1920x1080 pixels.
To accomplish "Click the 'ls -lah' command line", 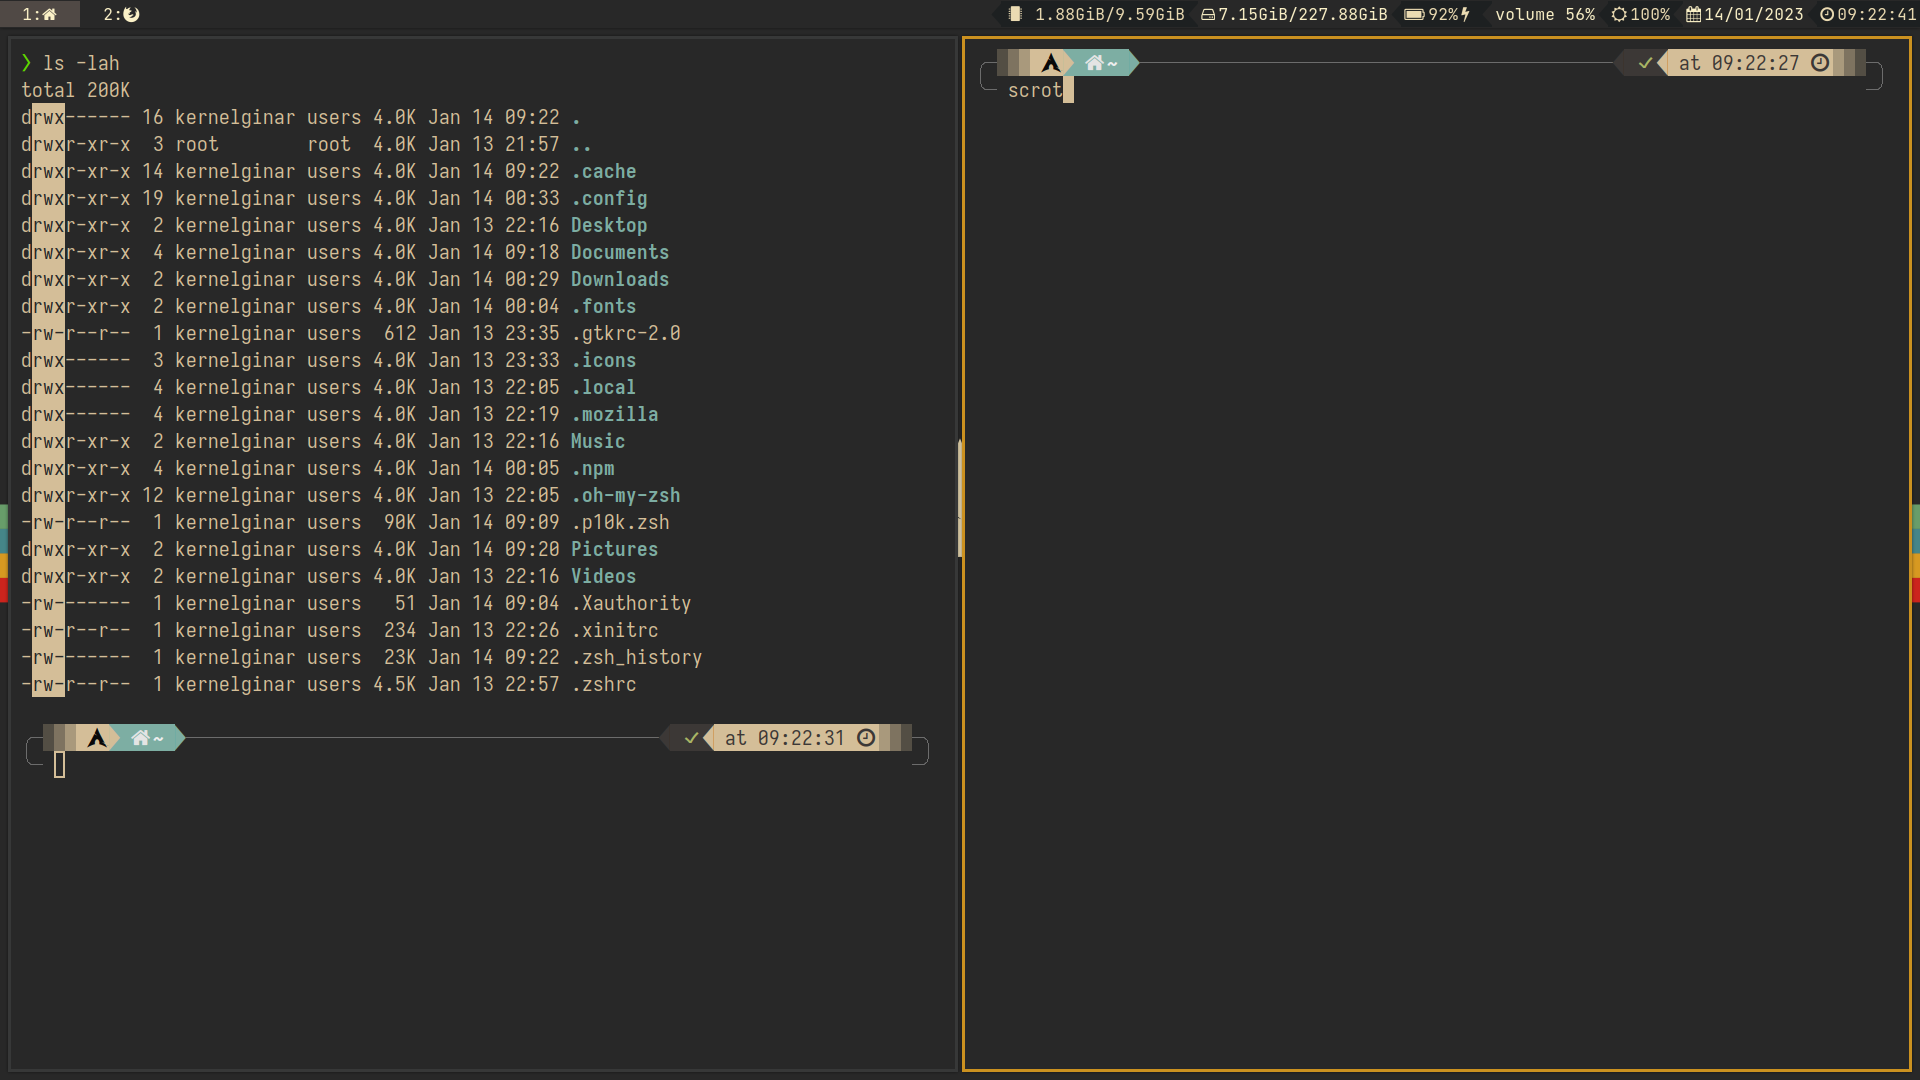I will [81, 63].
